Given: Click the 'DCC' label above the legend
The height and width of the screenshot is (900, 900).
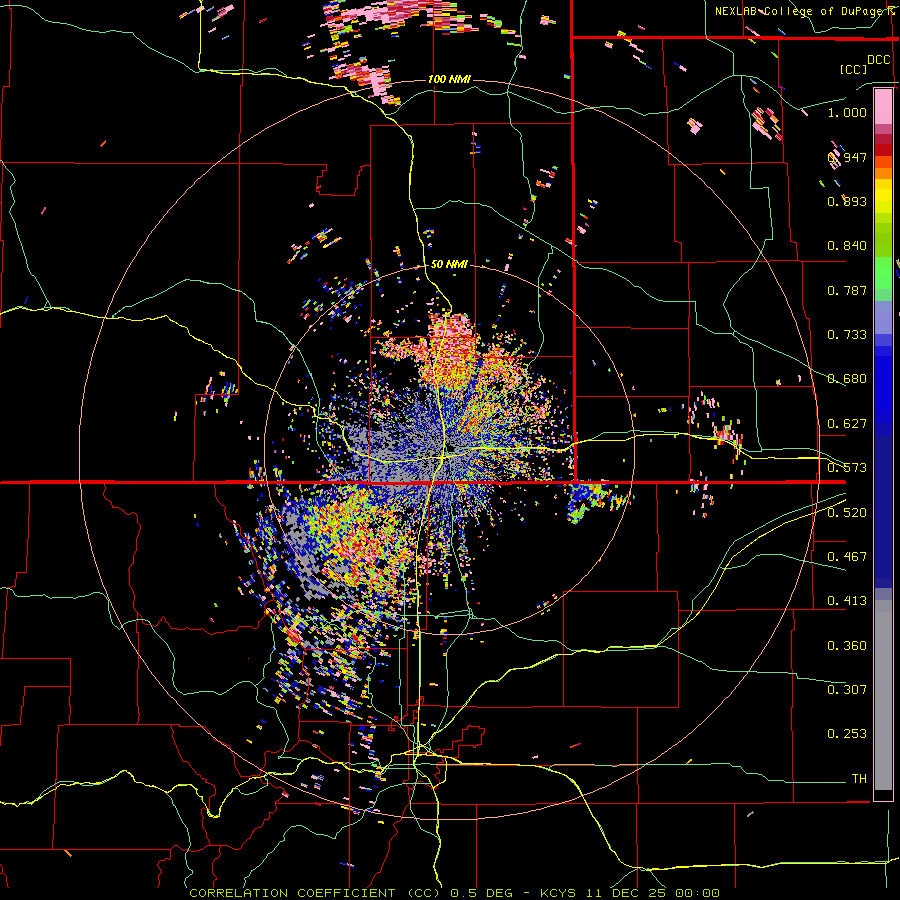Looking at the screenshot, I should 878,60.
